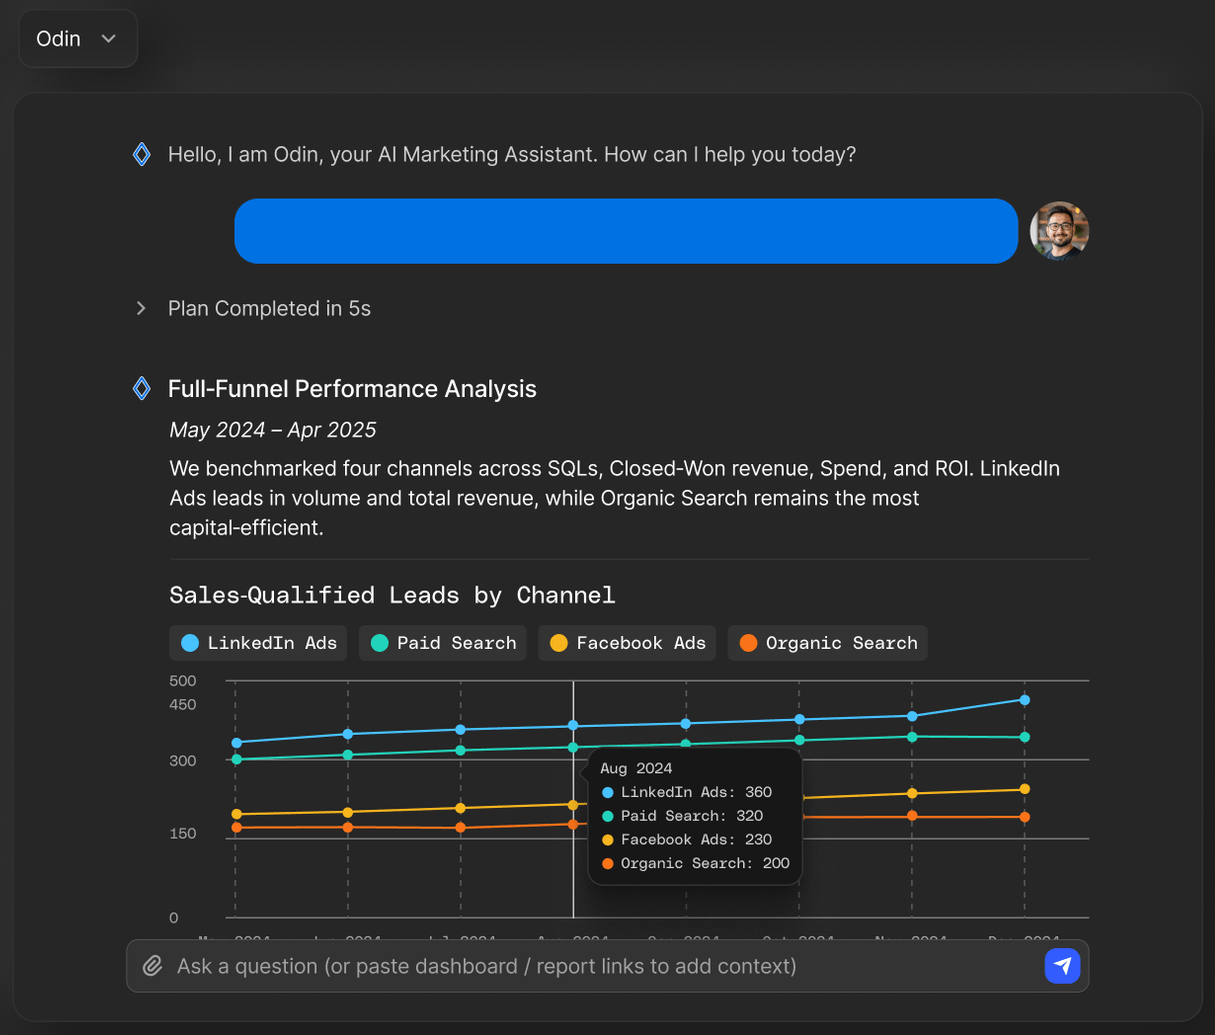The height and width of the screenshot is (1035, 1215).
Task: Click the May 2024 – Apr 2025 date range
Action: point(273,430)
